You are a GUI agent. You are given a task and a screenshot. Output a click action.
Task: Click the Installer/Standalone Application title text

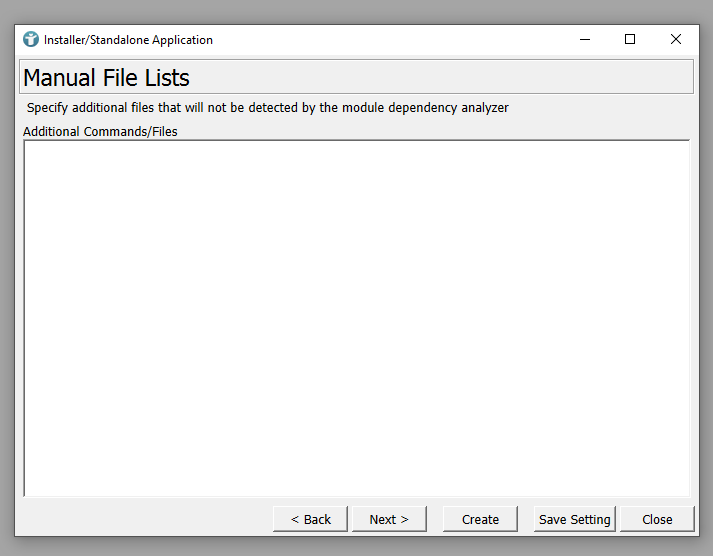click(128, 40)
